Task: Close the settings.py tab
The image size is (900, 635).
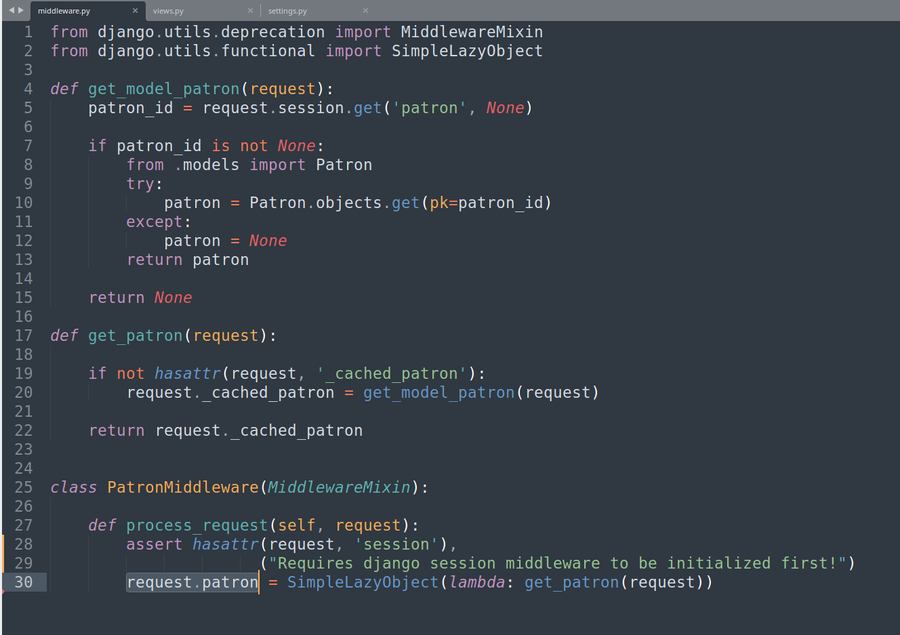Action: pyautogui.click(x=366, y=11)
